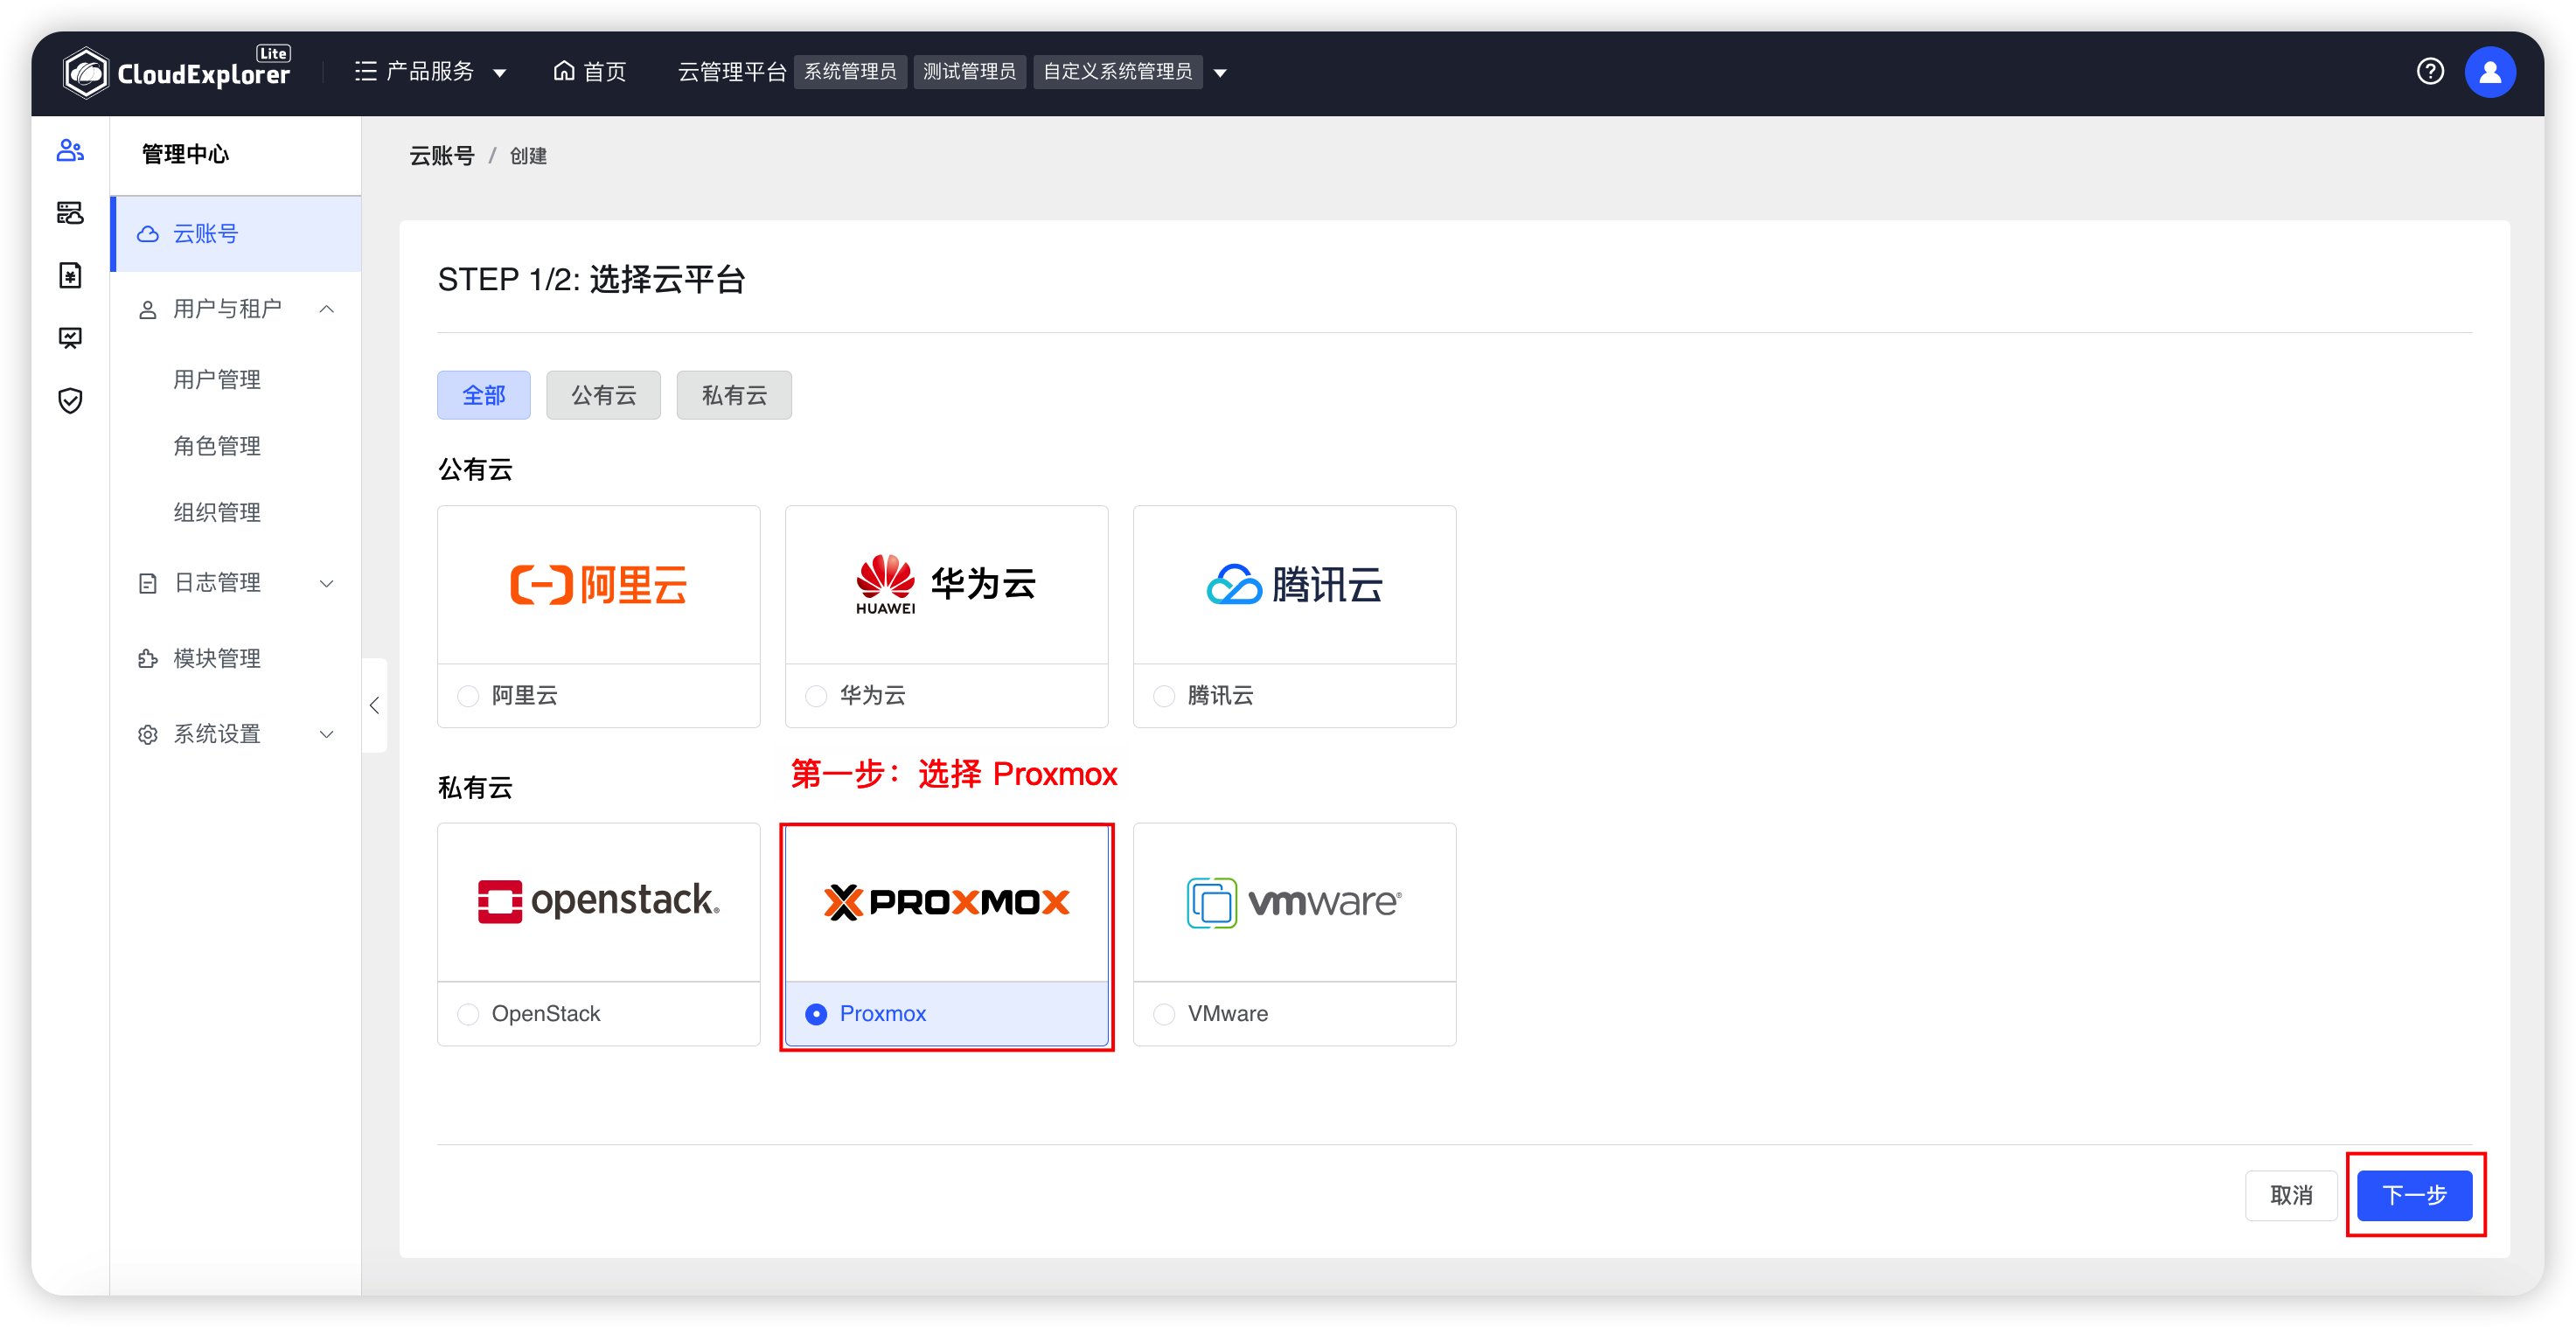Open the role switcher dropdown arrow

(x=1220, y=73)
